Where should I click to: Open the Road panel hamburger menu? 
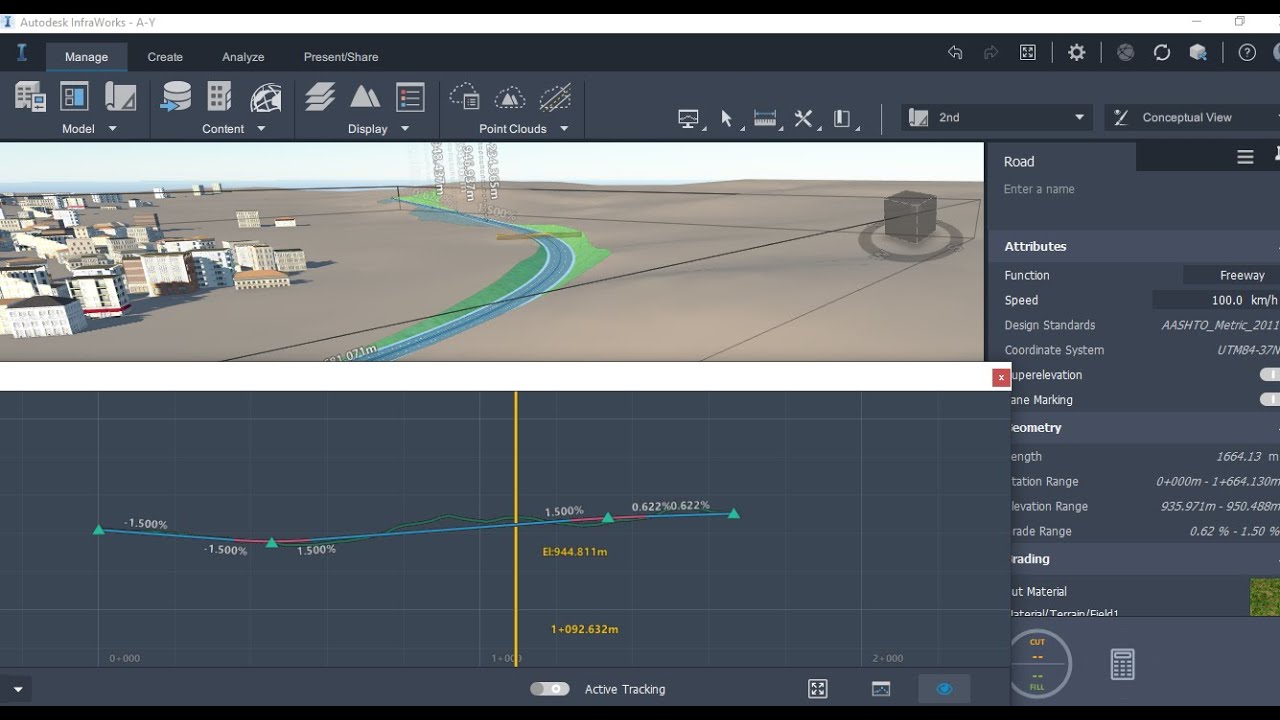click(1245, 157)
